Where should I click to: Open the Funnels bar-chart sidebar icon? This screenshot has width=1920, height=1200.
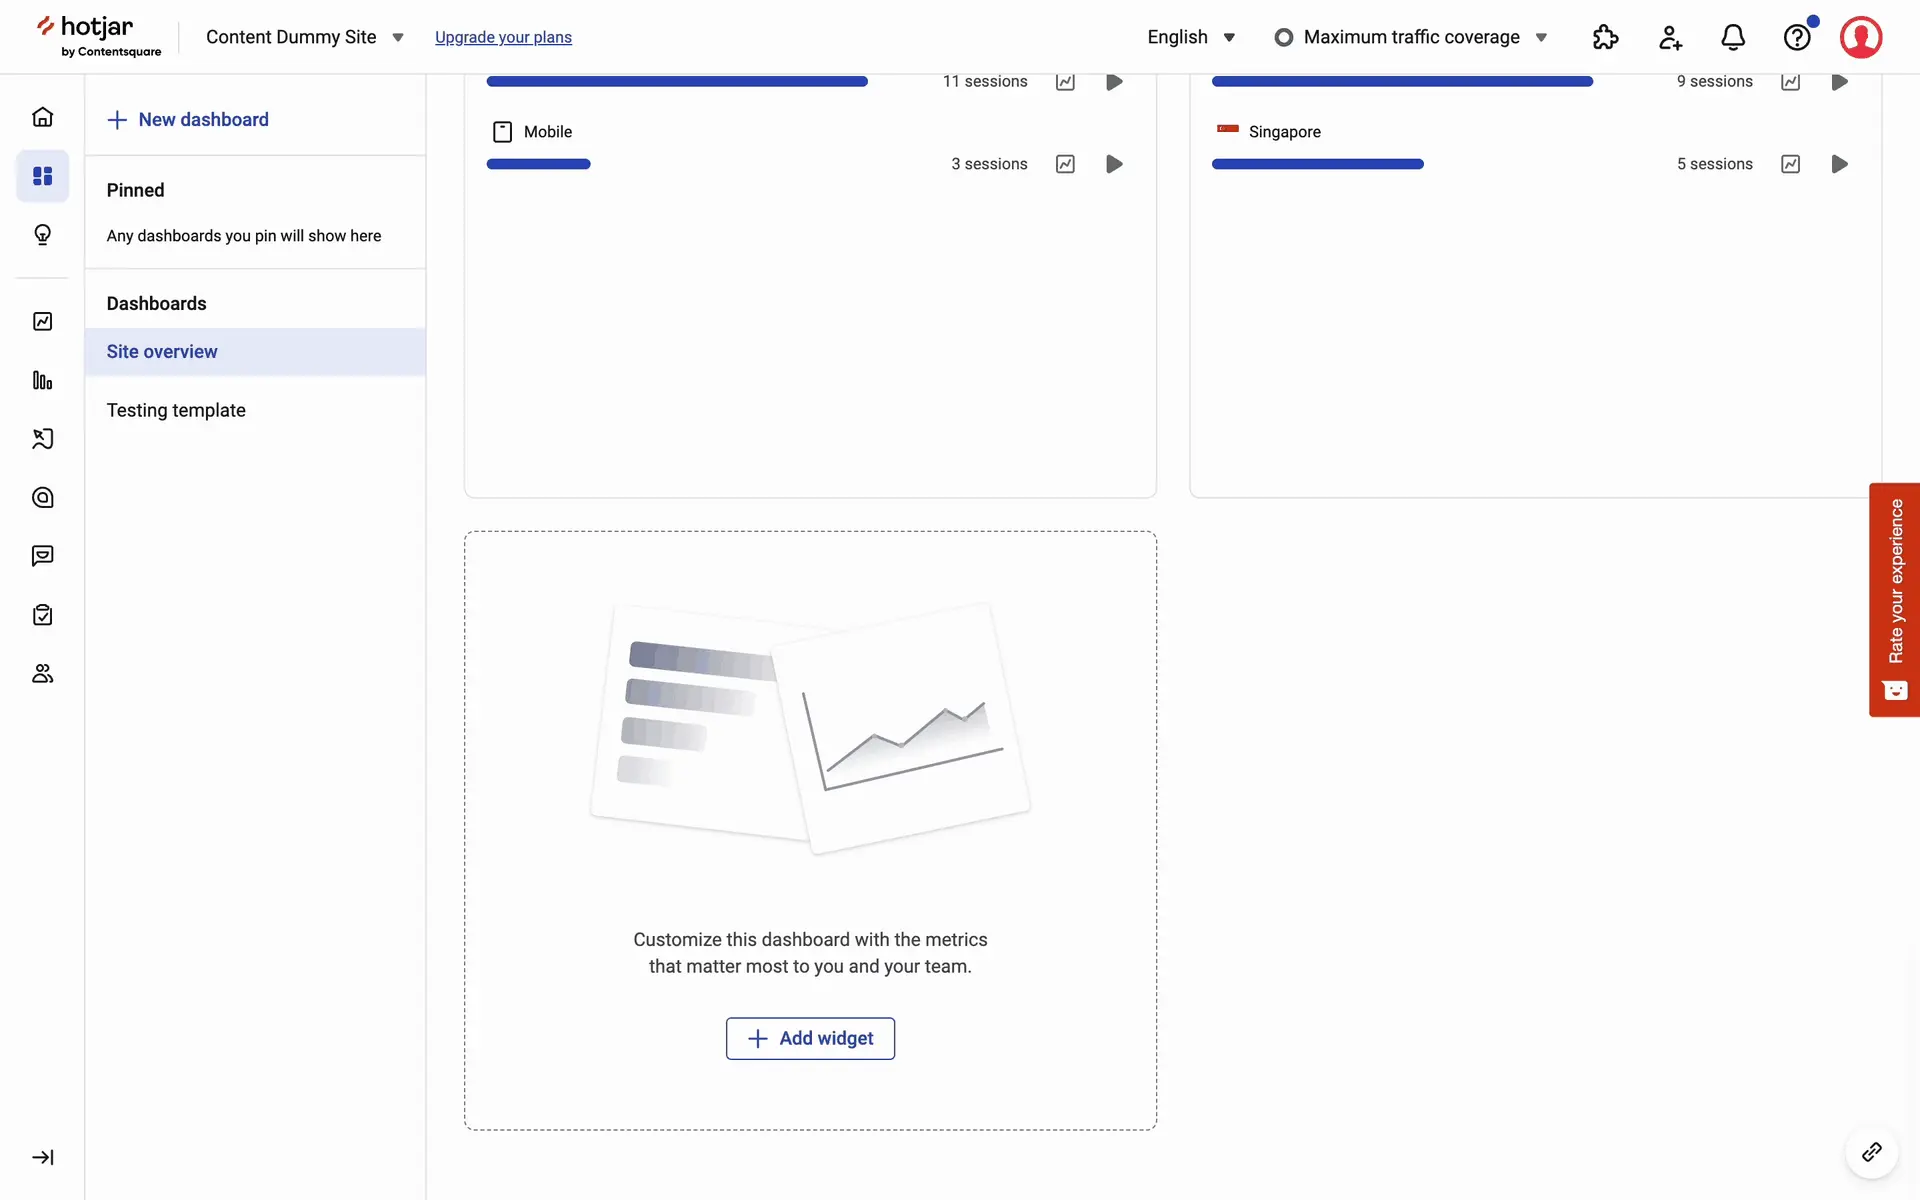point(42,380)
